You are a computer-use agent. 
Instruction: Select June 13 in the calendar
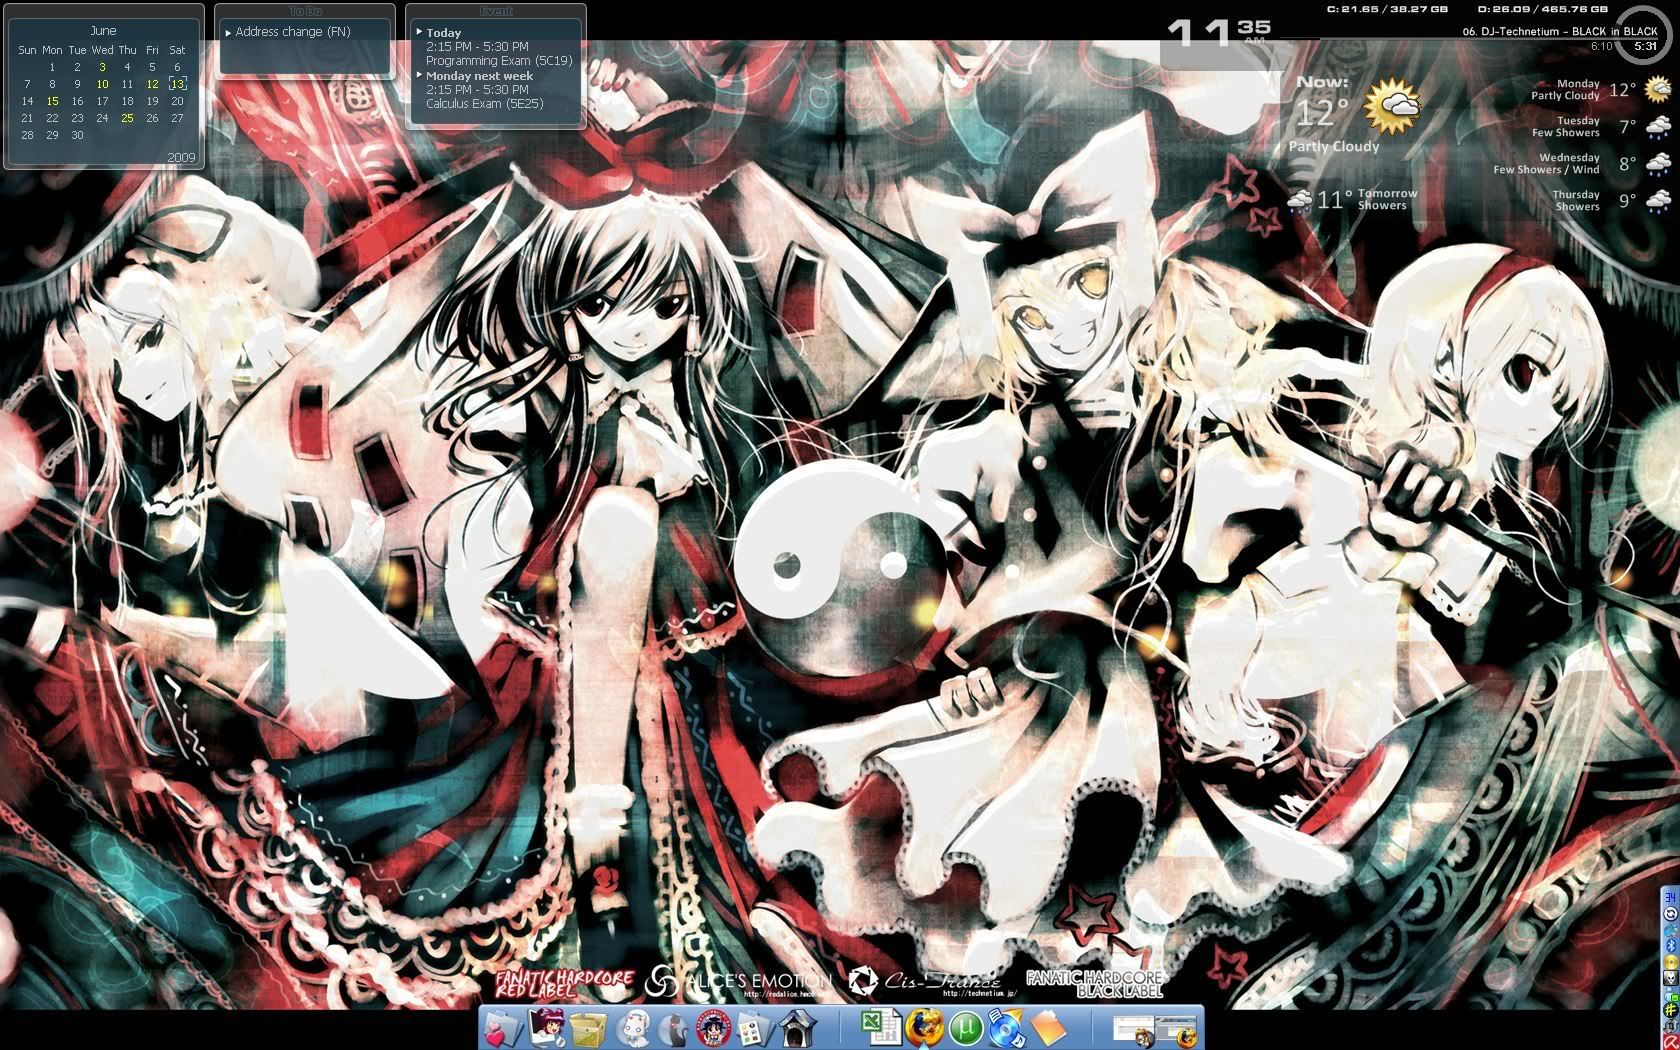click(177, 84)
